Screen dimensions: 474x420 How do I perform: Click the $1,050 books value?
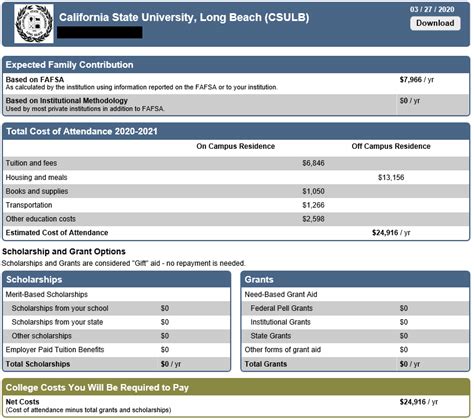tap(313, 191)
